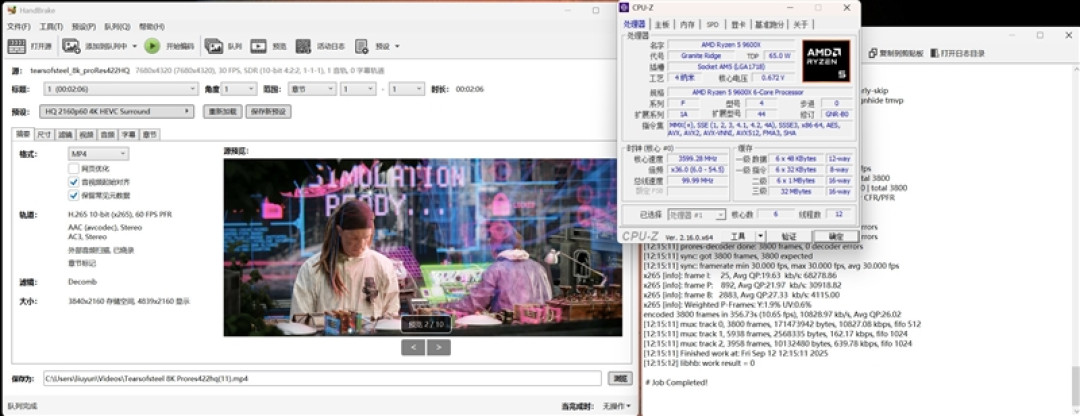Click the AMD Ryzen 5 logo in CPU-Z
The width and height of the screenshot is (1080, 416).
pyautogui.click(x=826, y=61)
